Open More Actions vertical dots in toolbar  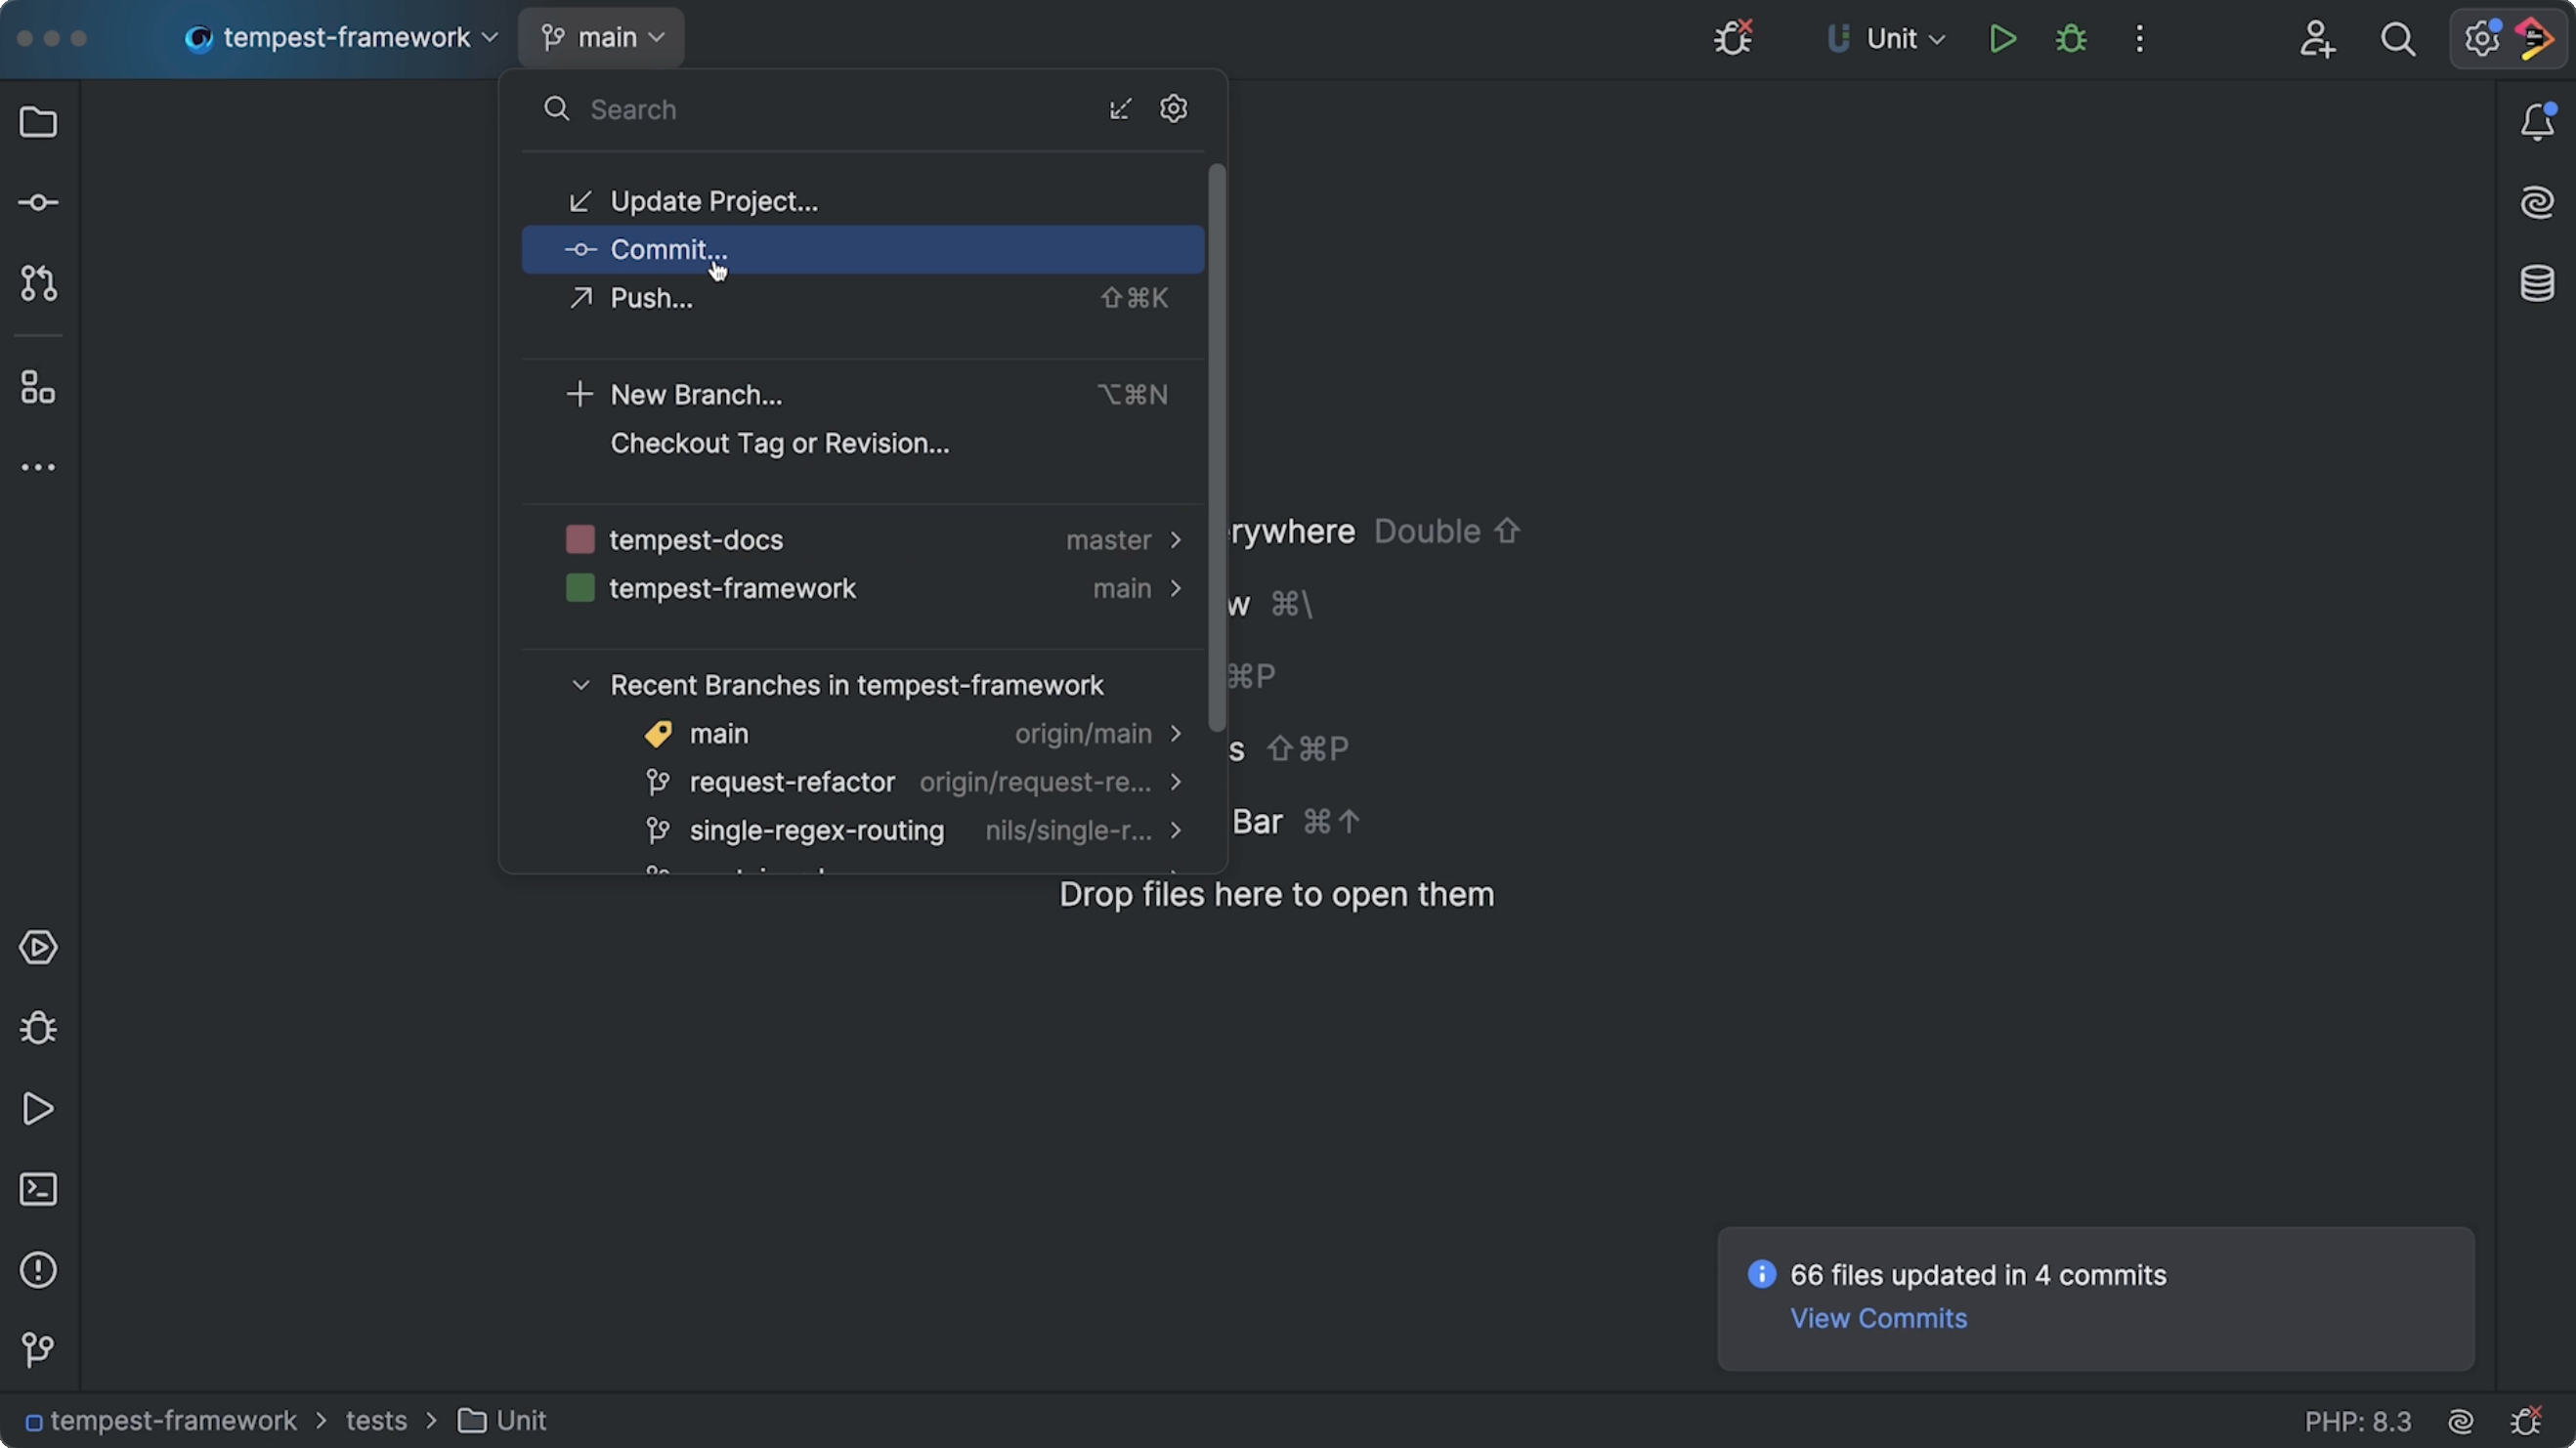tap(2140, 38)
